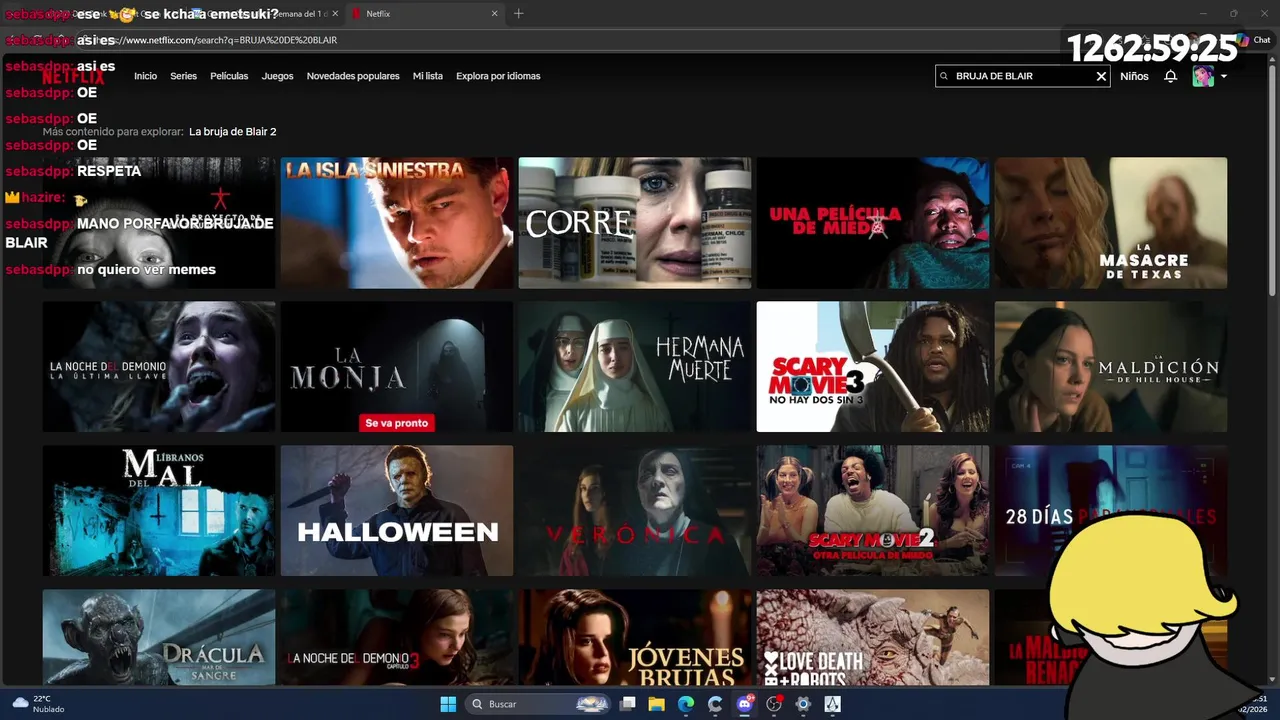Open the Windows Start menu

coord(448,704)
